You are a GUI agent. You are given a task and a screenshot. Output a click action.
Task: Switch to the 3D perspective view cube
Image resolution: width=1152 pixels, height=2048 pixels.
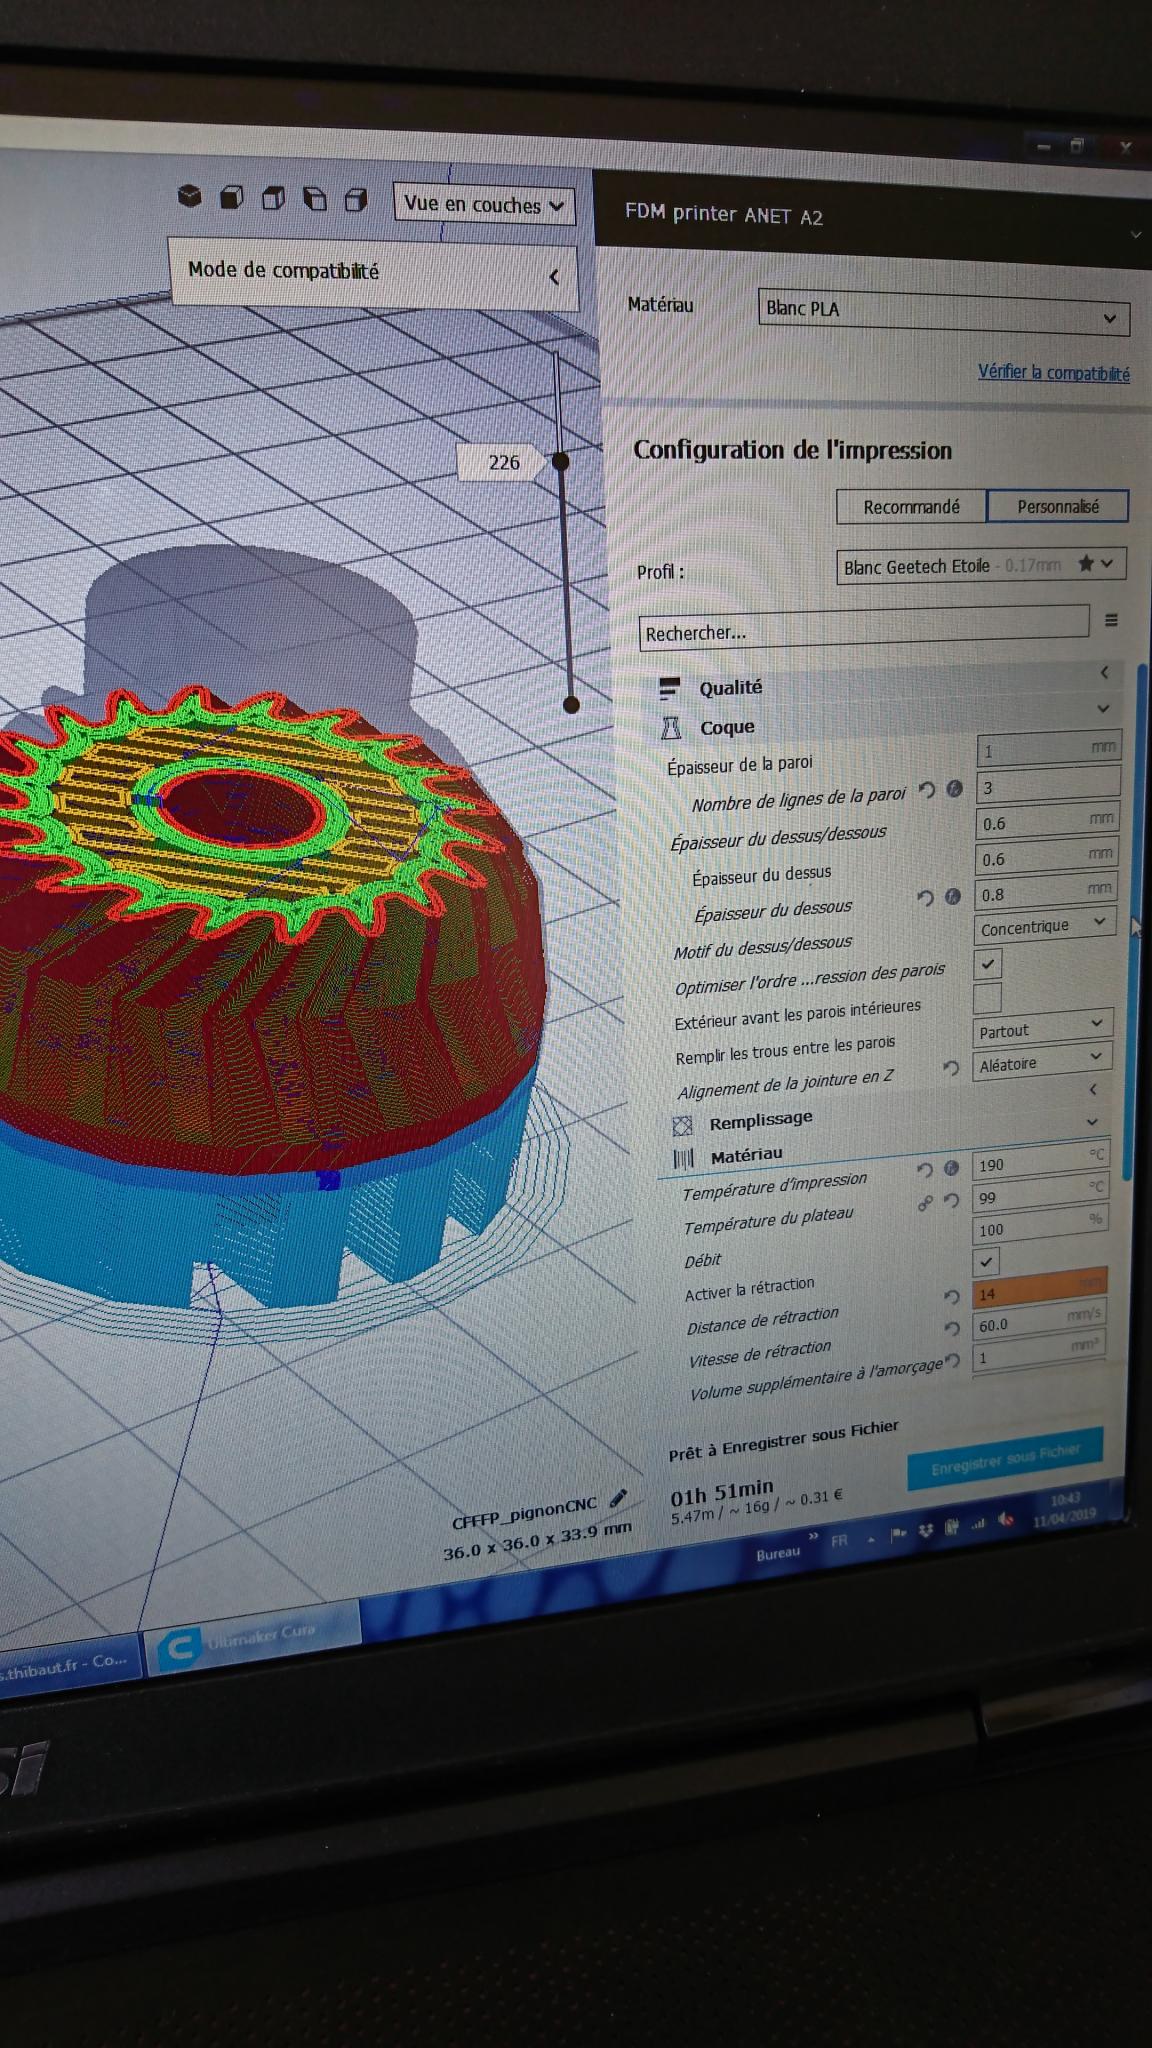coord(189,196)
